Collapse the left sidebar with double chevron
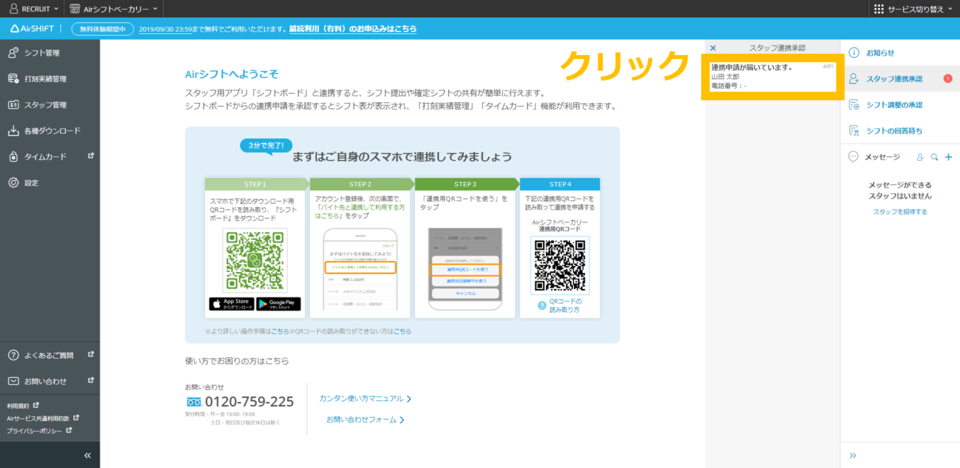This screenshot has width=960, height=468. click(x=87, y=455)
